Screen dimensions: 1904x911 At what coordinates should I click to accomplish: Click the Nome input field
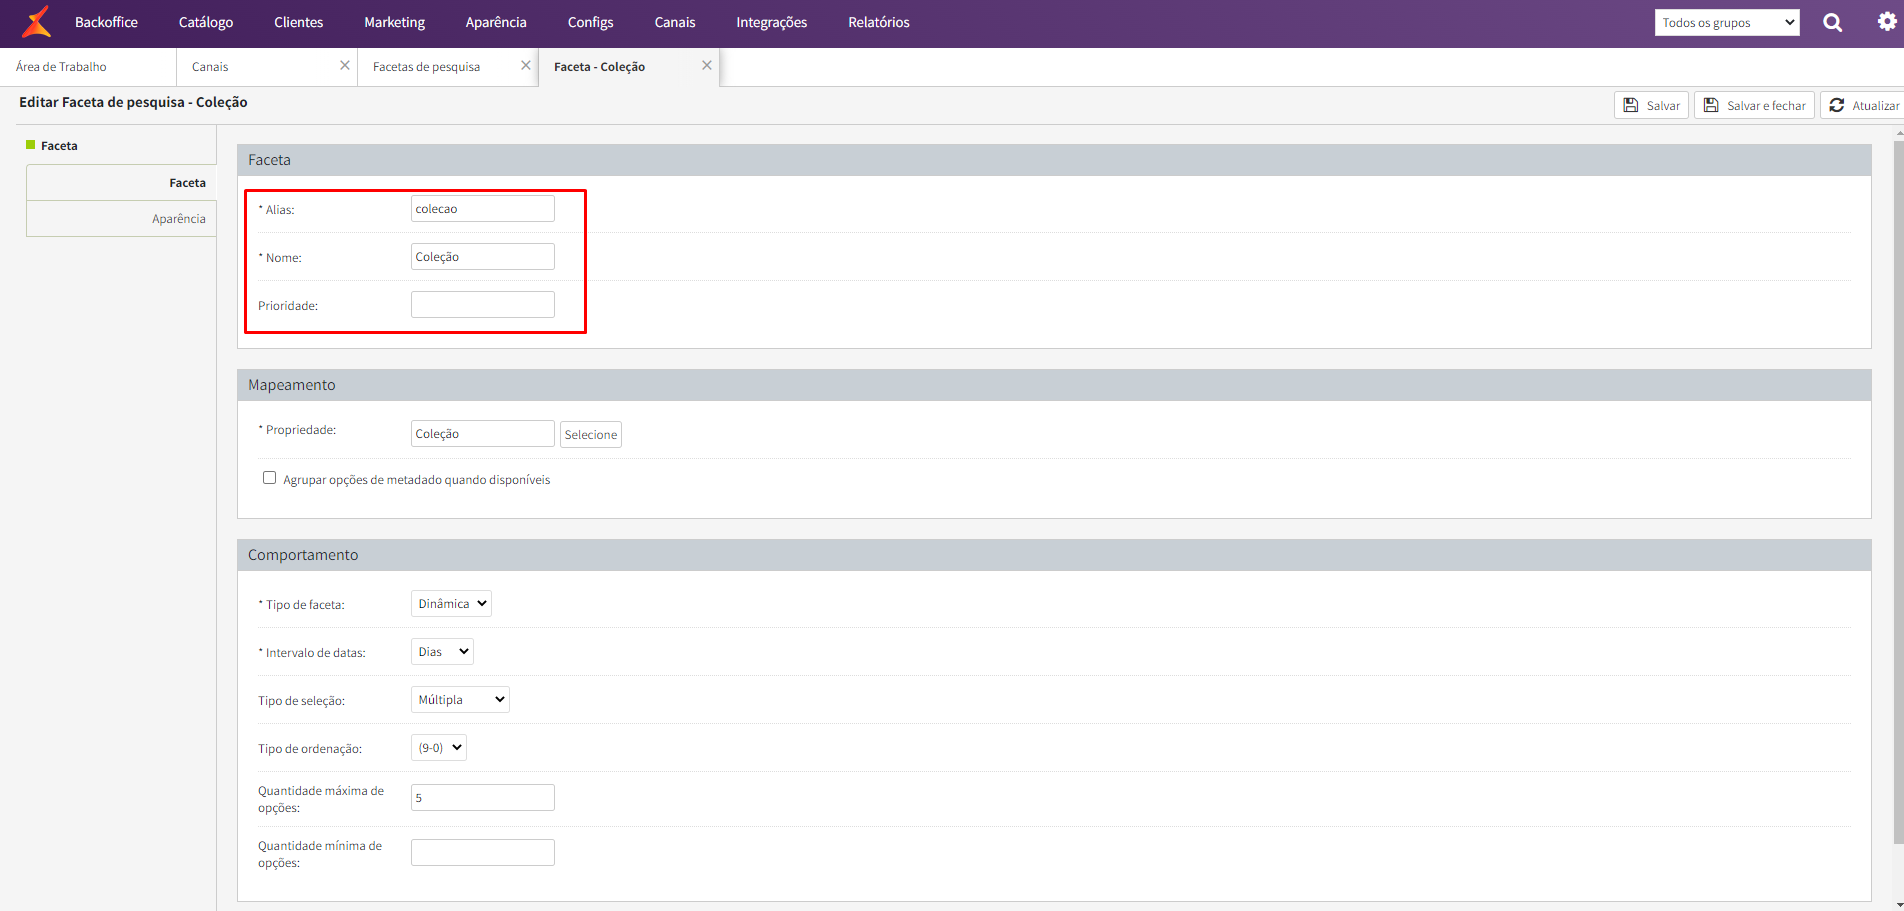(x=483, y=256)
